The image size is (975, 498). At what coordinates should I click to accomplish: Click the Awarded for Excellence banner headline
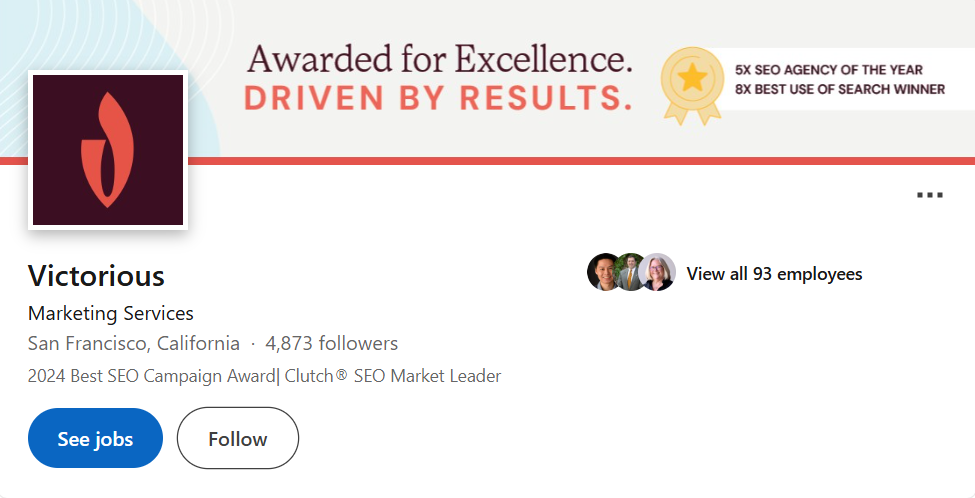tap(439, 59)
